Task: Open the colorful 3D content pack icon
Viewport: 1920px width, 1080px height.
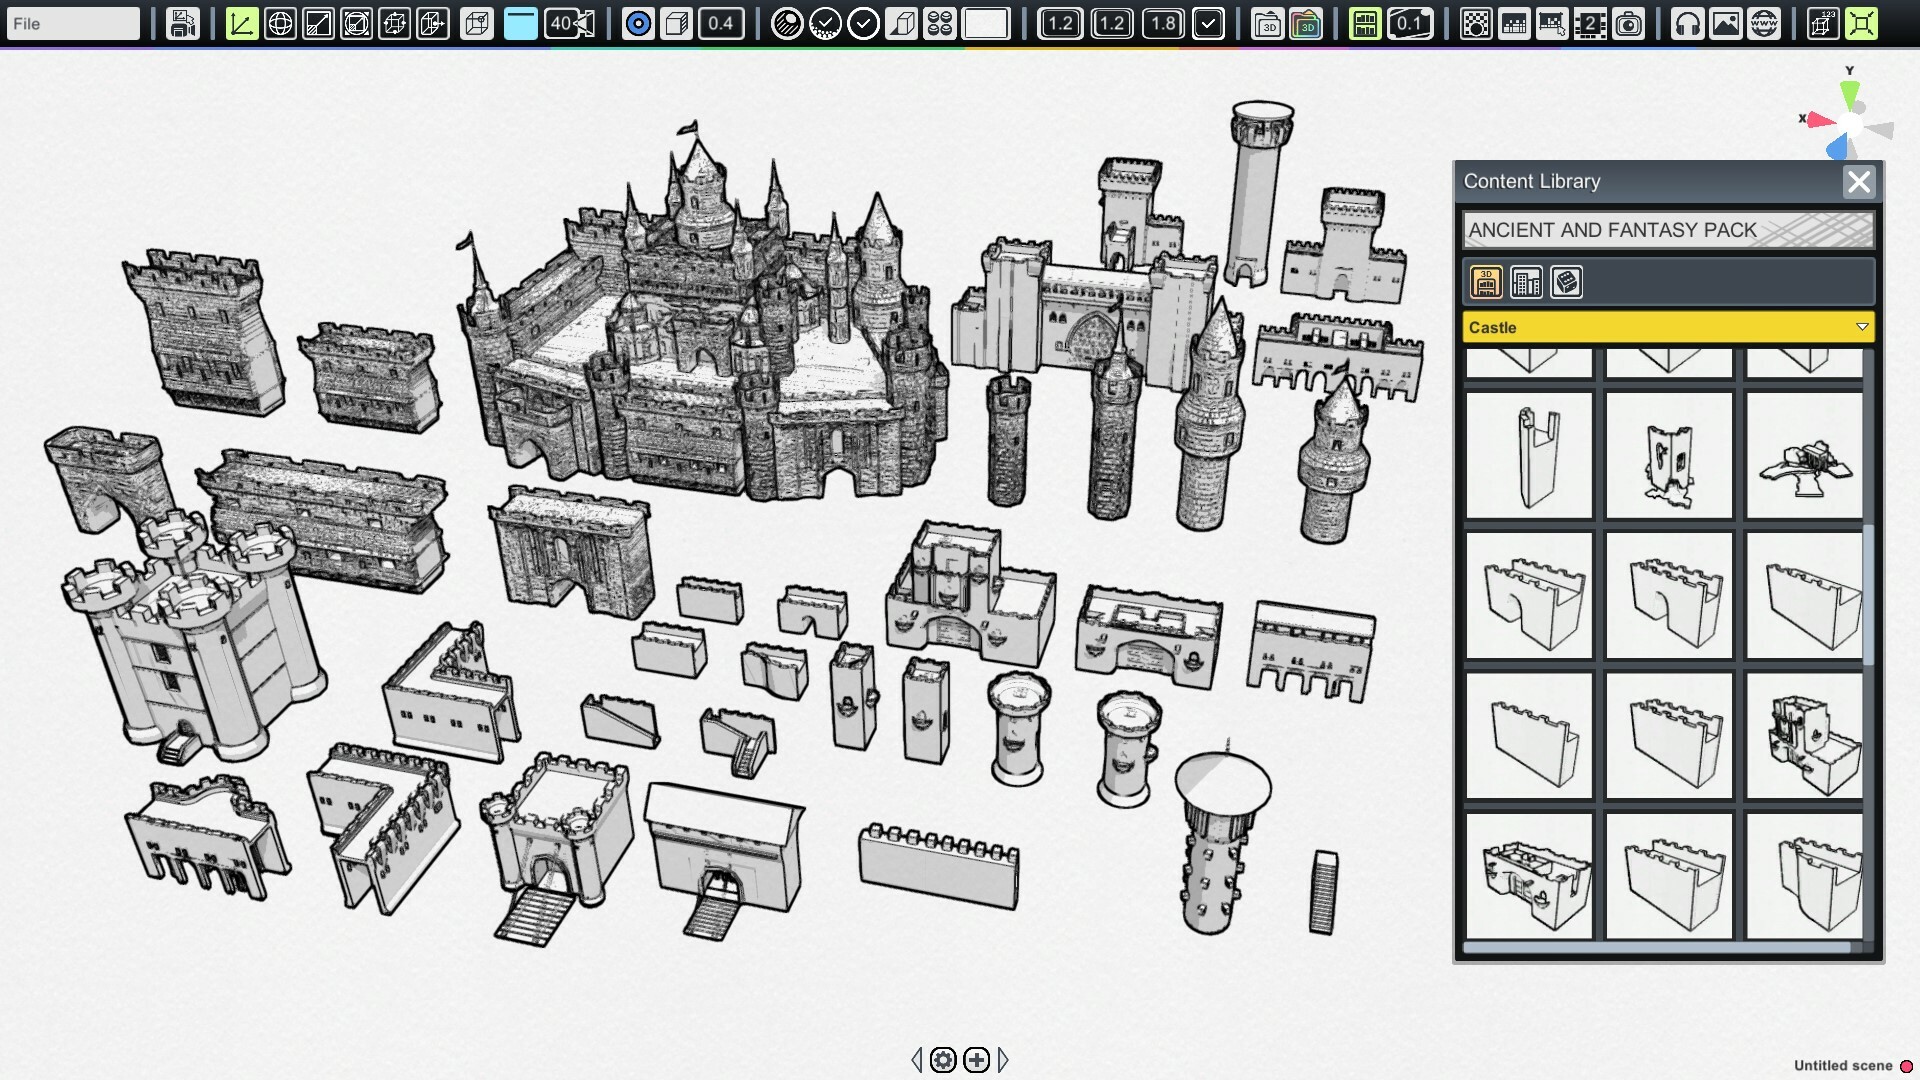Action: pyautogui.click(x=1308, y=23)
